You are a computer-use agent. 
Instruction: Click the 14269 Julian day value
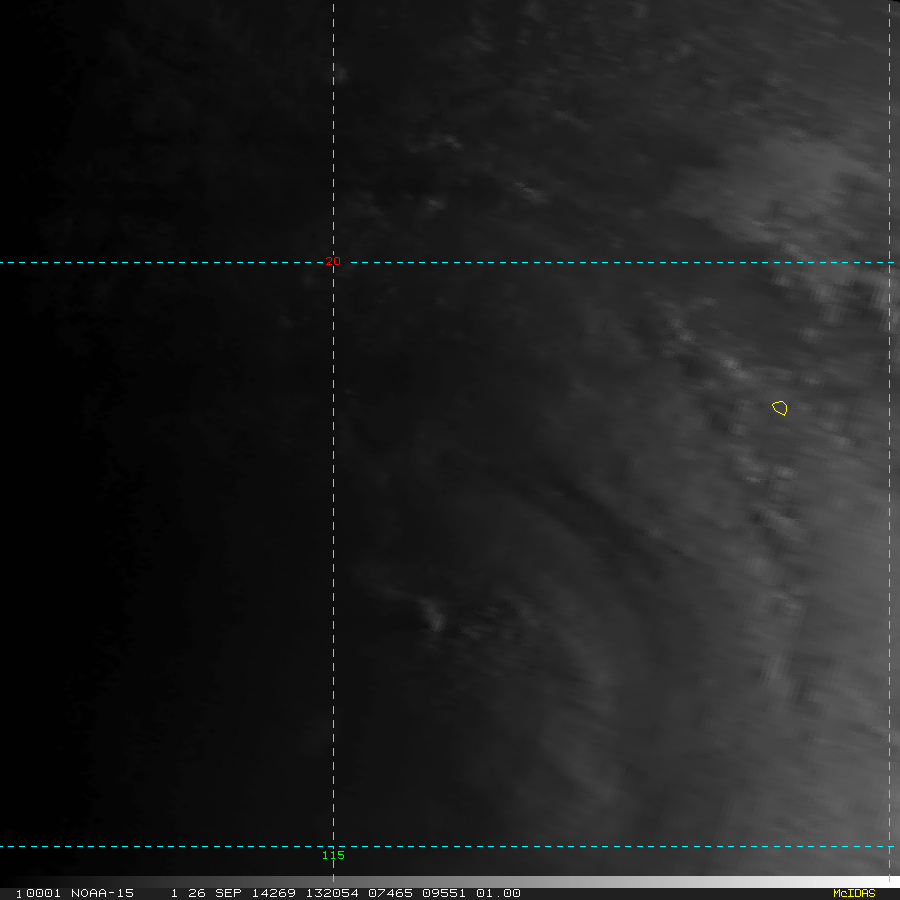tap(273, 893)
